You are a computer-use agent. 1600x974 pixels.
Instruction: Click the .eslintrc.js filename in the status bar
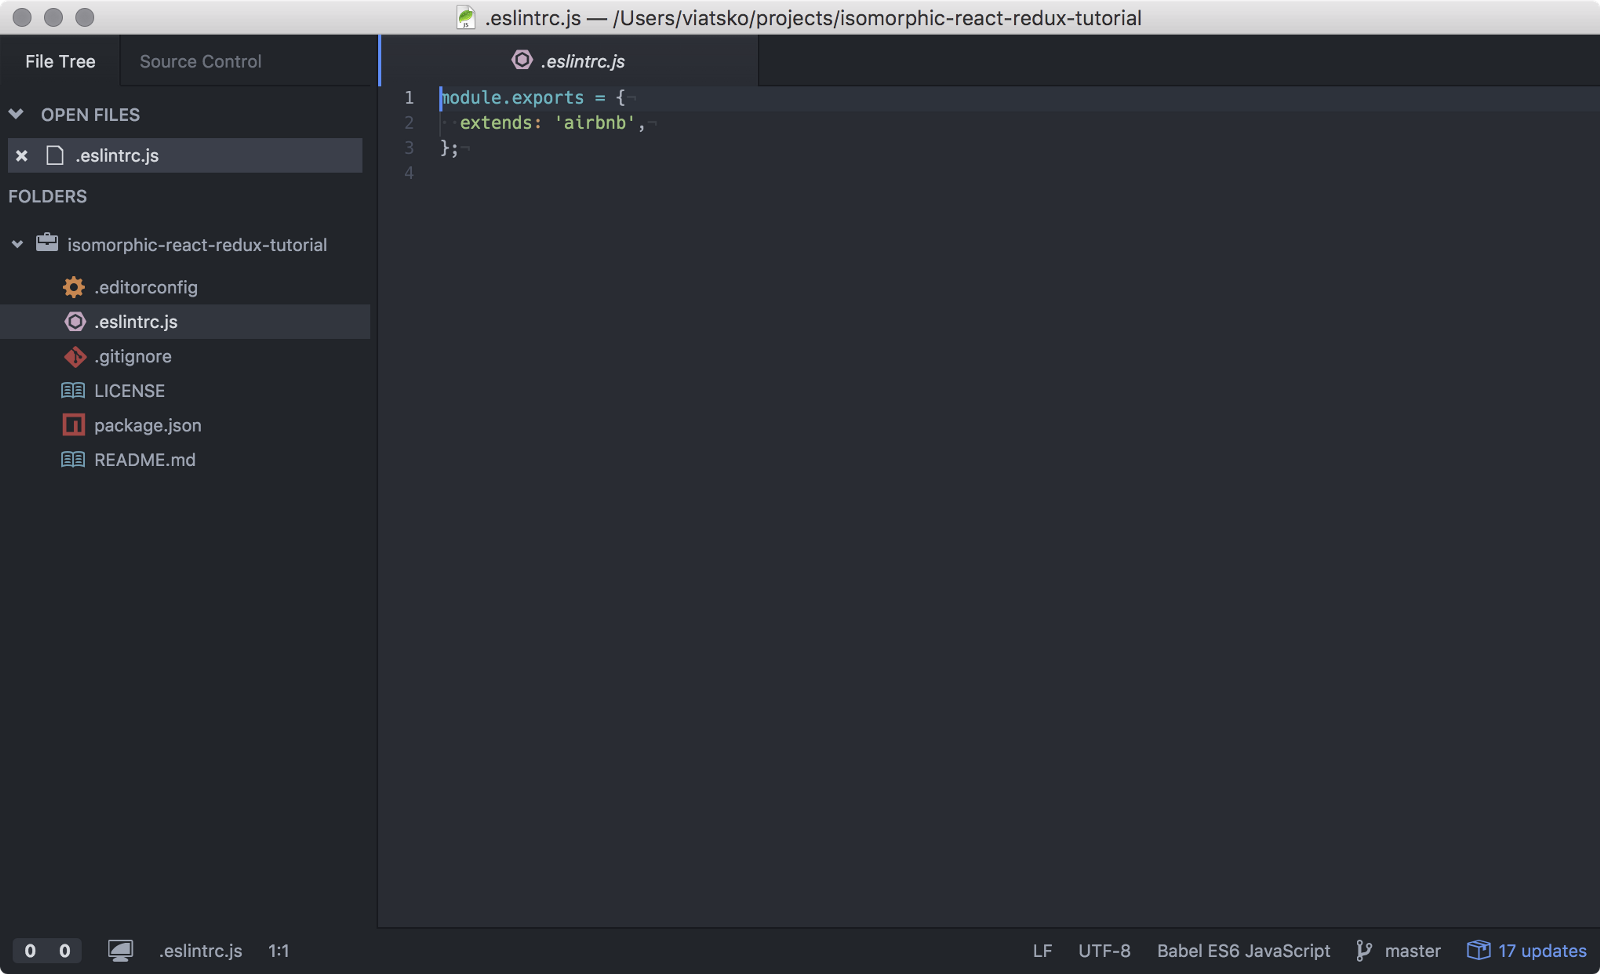(x=200, y=951)
